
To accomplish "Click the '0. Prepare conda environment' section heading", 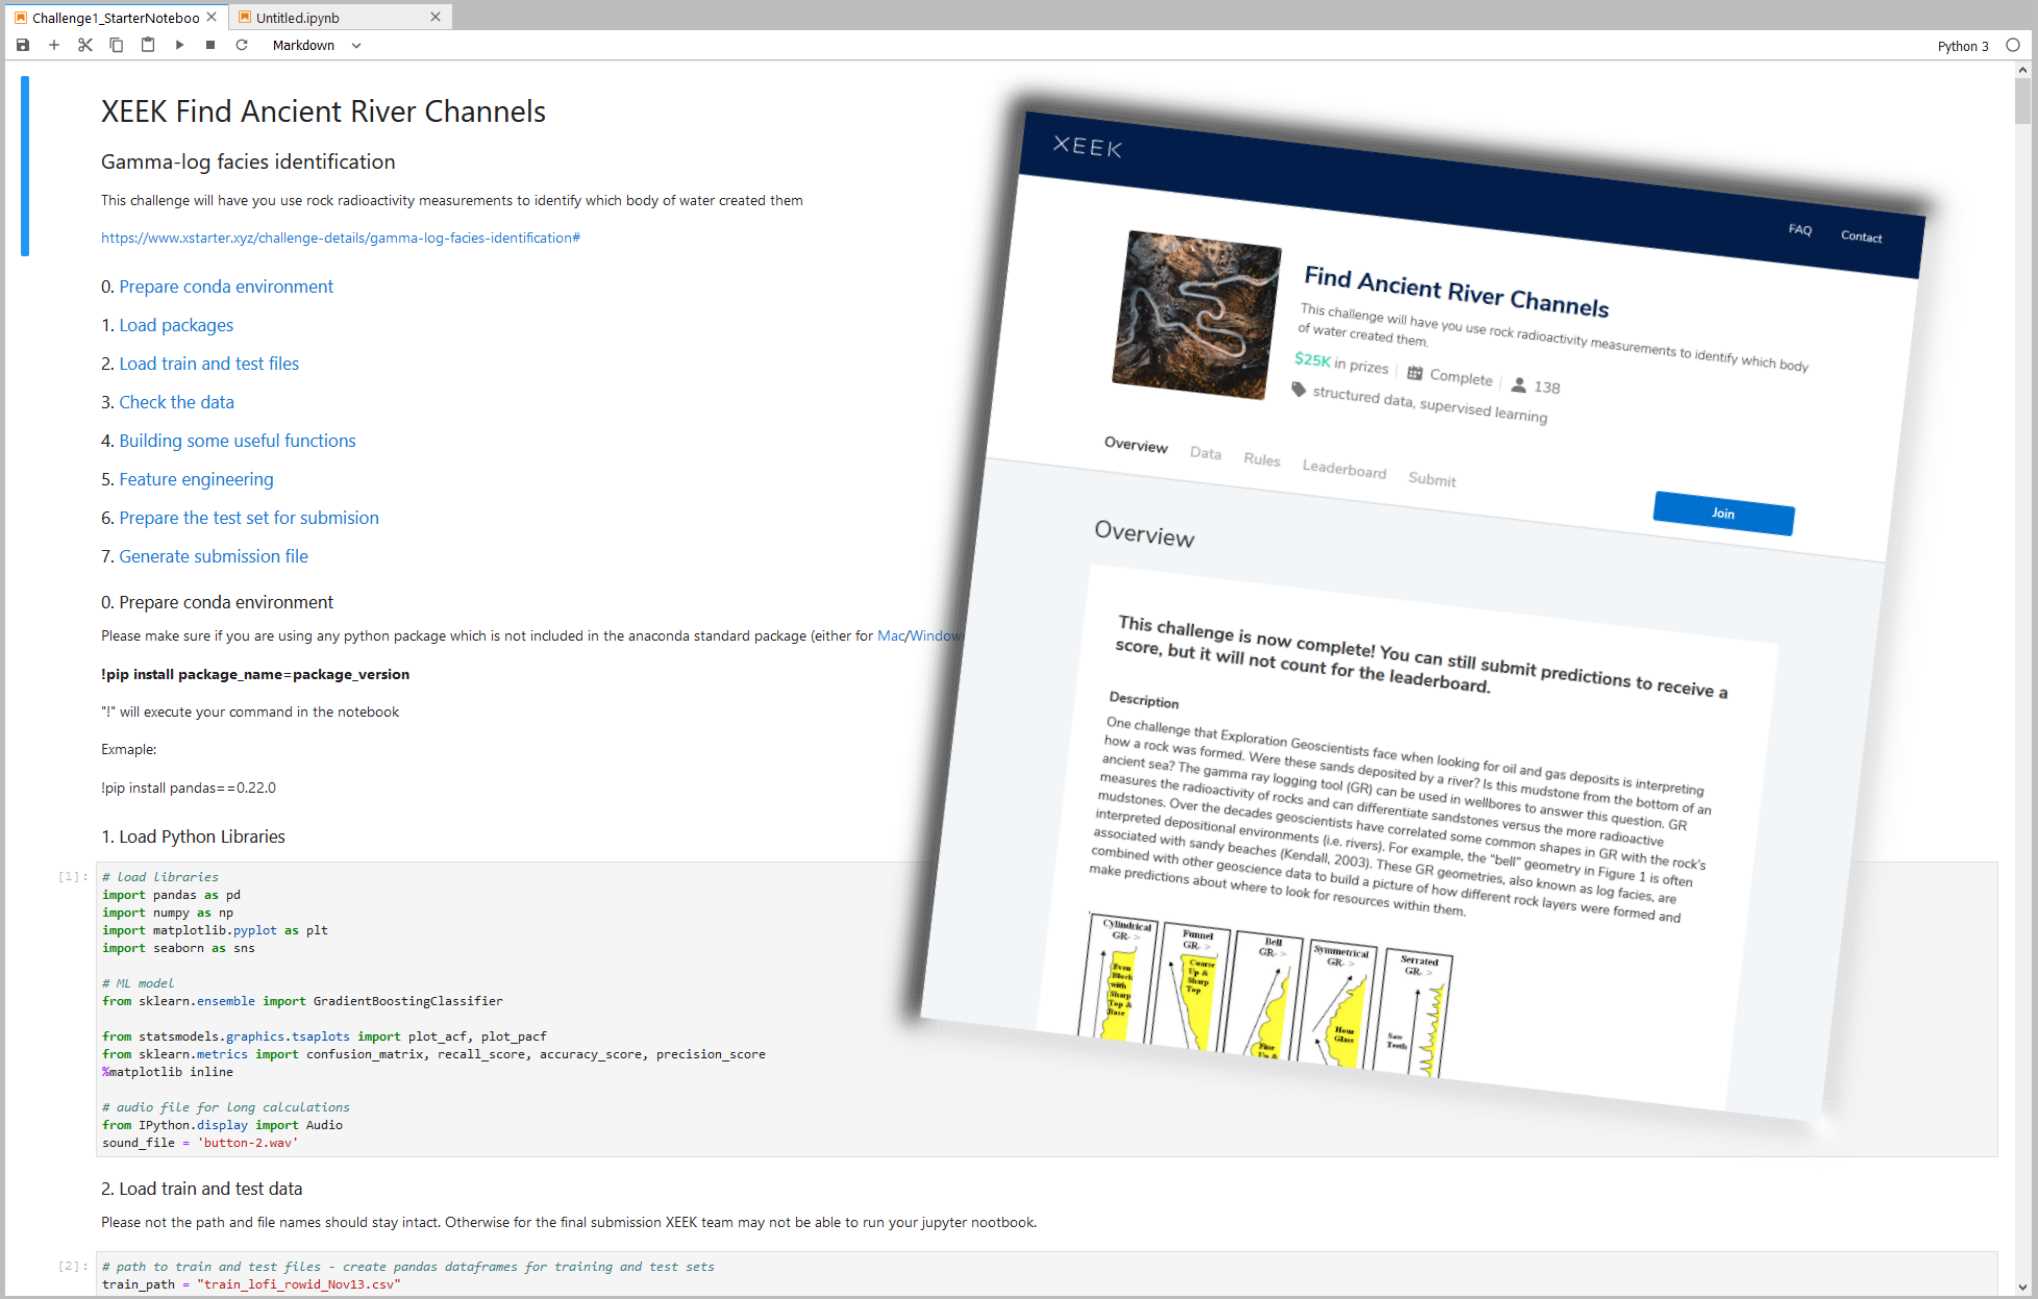I will [217, 602].
